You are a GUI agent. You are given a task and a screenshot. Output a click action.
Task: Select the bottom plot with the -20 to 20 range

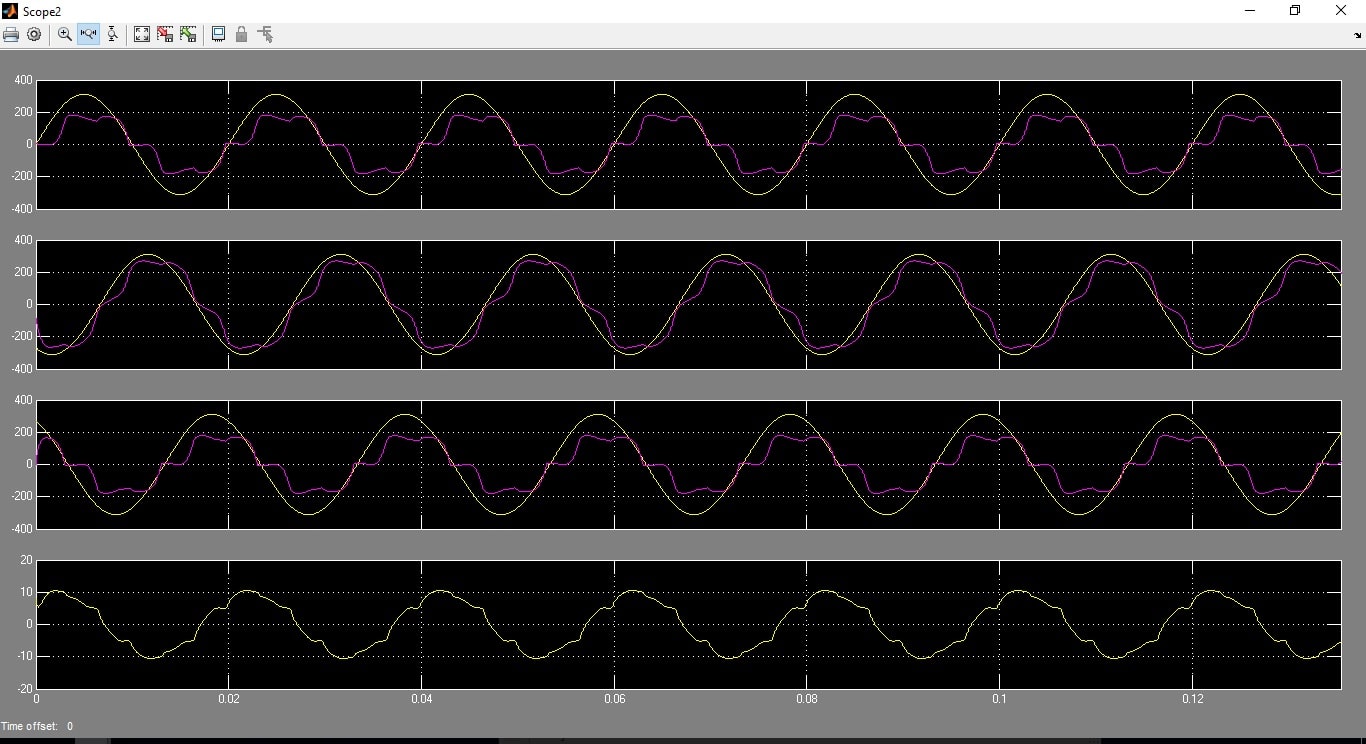(688, 624)
